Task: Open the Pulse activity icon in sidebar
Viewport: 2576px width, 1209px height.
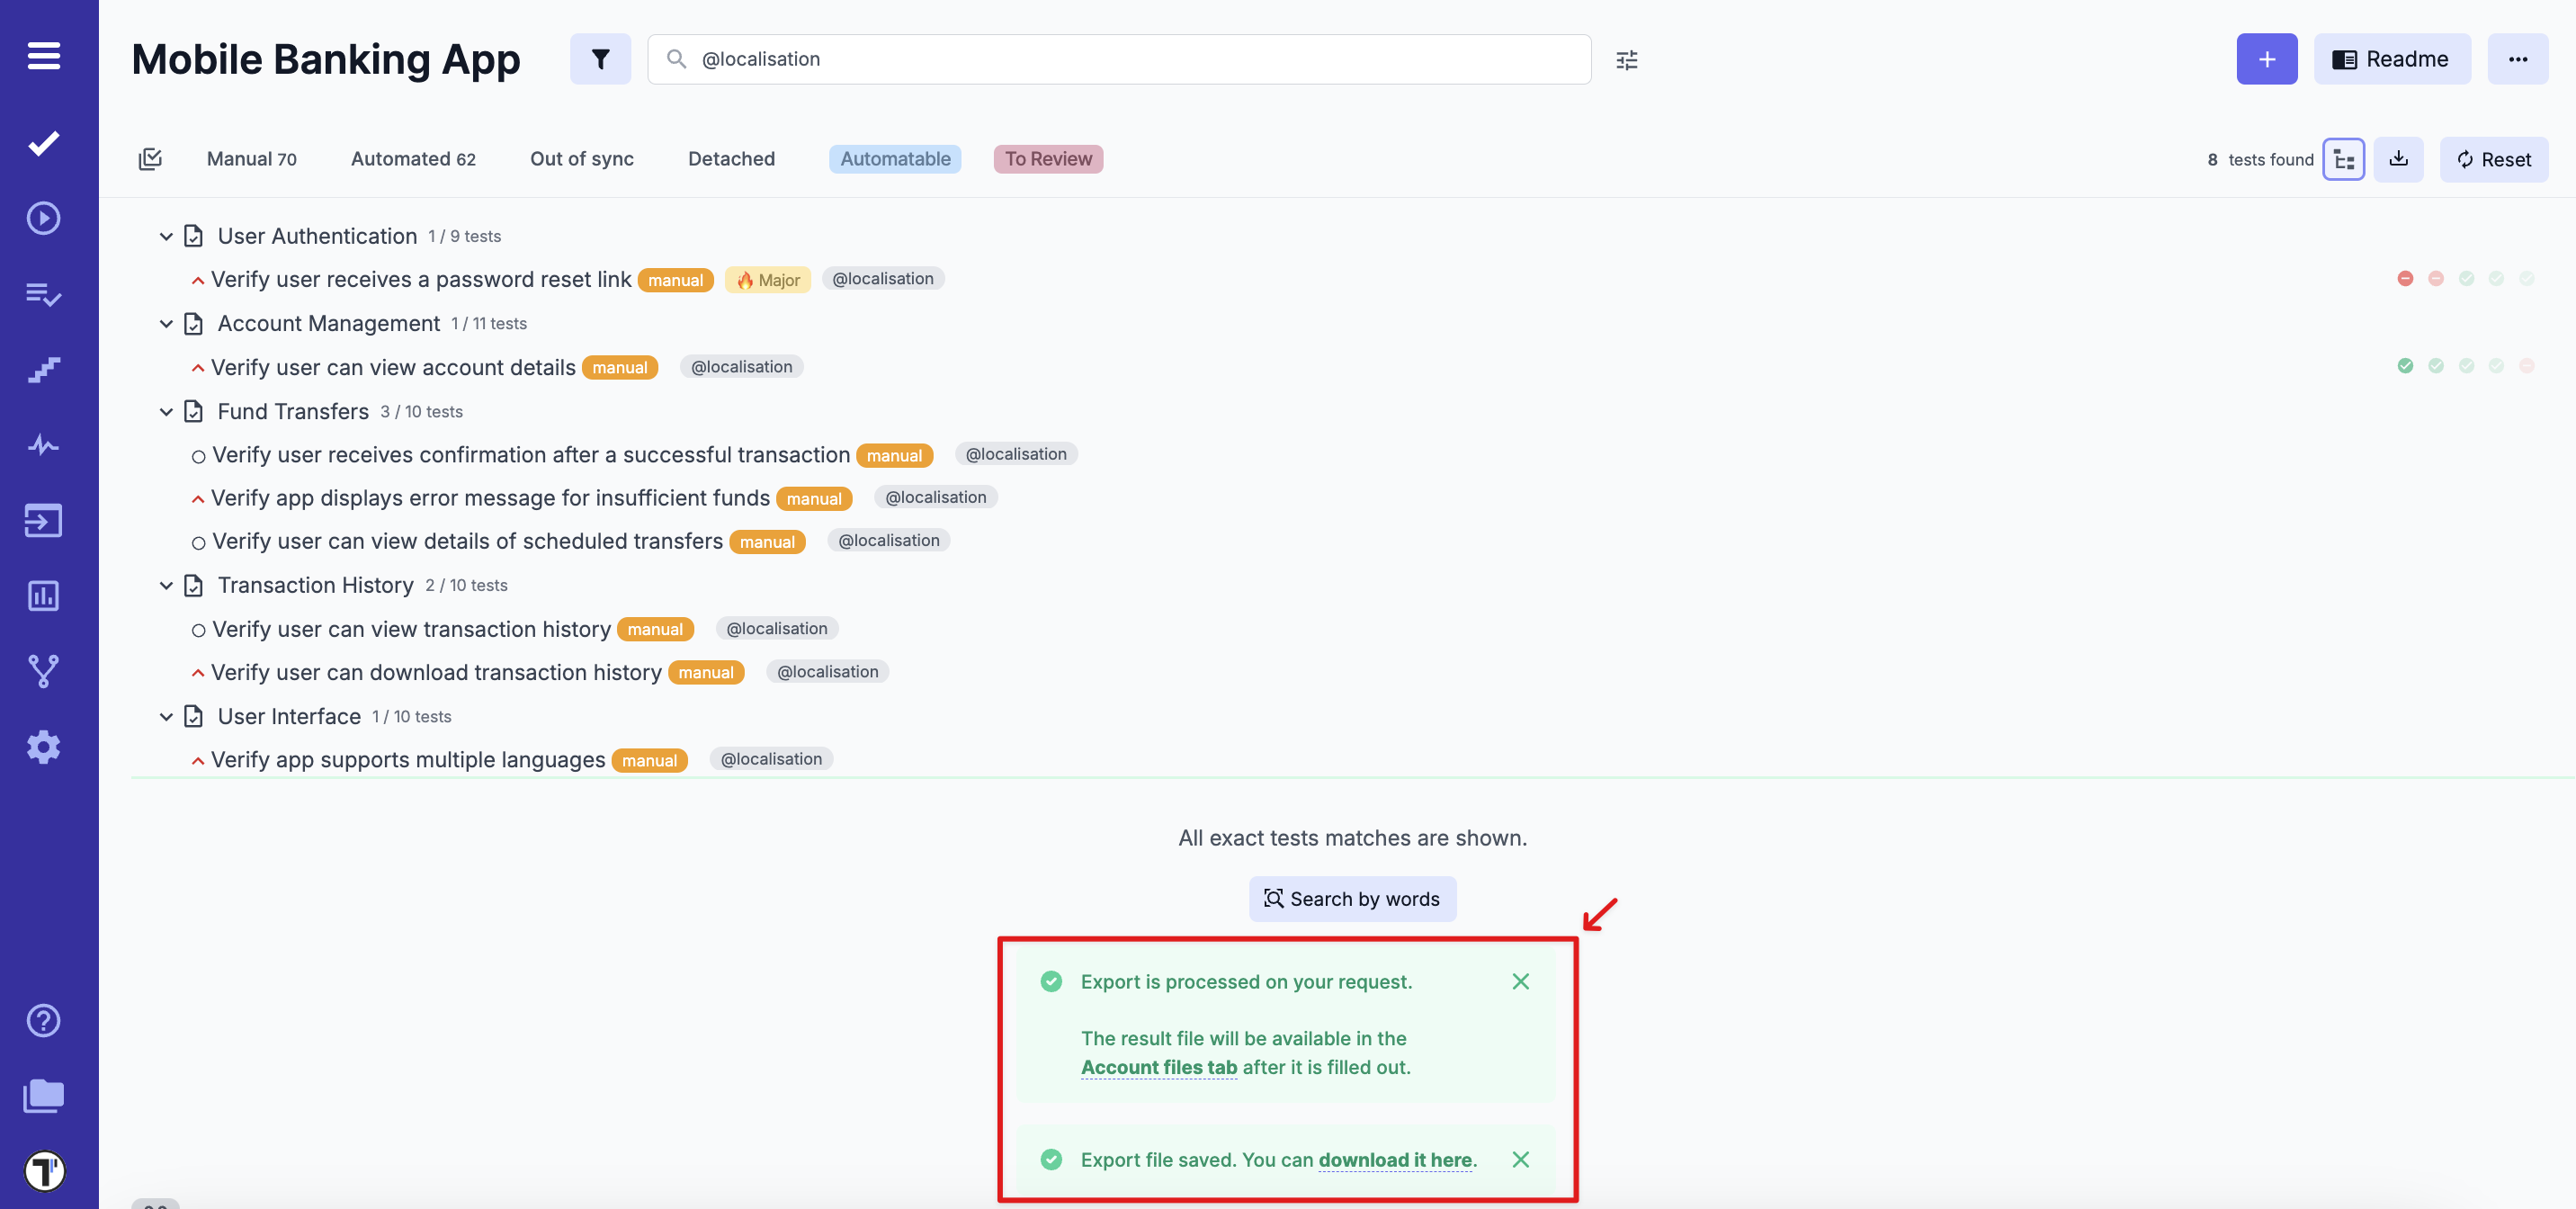Action: (x=43, y=445)
